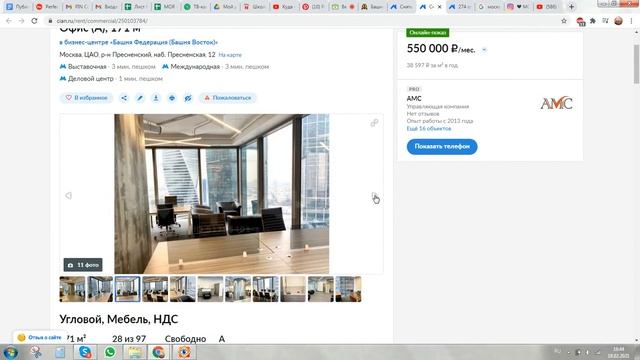Image resolution: width=640 pixels, height=360 pixels.
Task: Select the seventh photo thumbnail
Action: (x=238, y=289)
